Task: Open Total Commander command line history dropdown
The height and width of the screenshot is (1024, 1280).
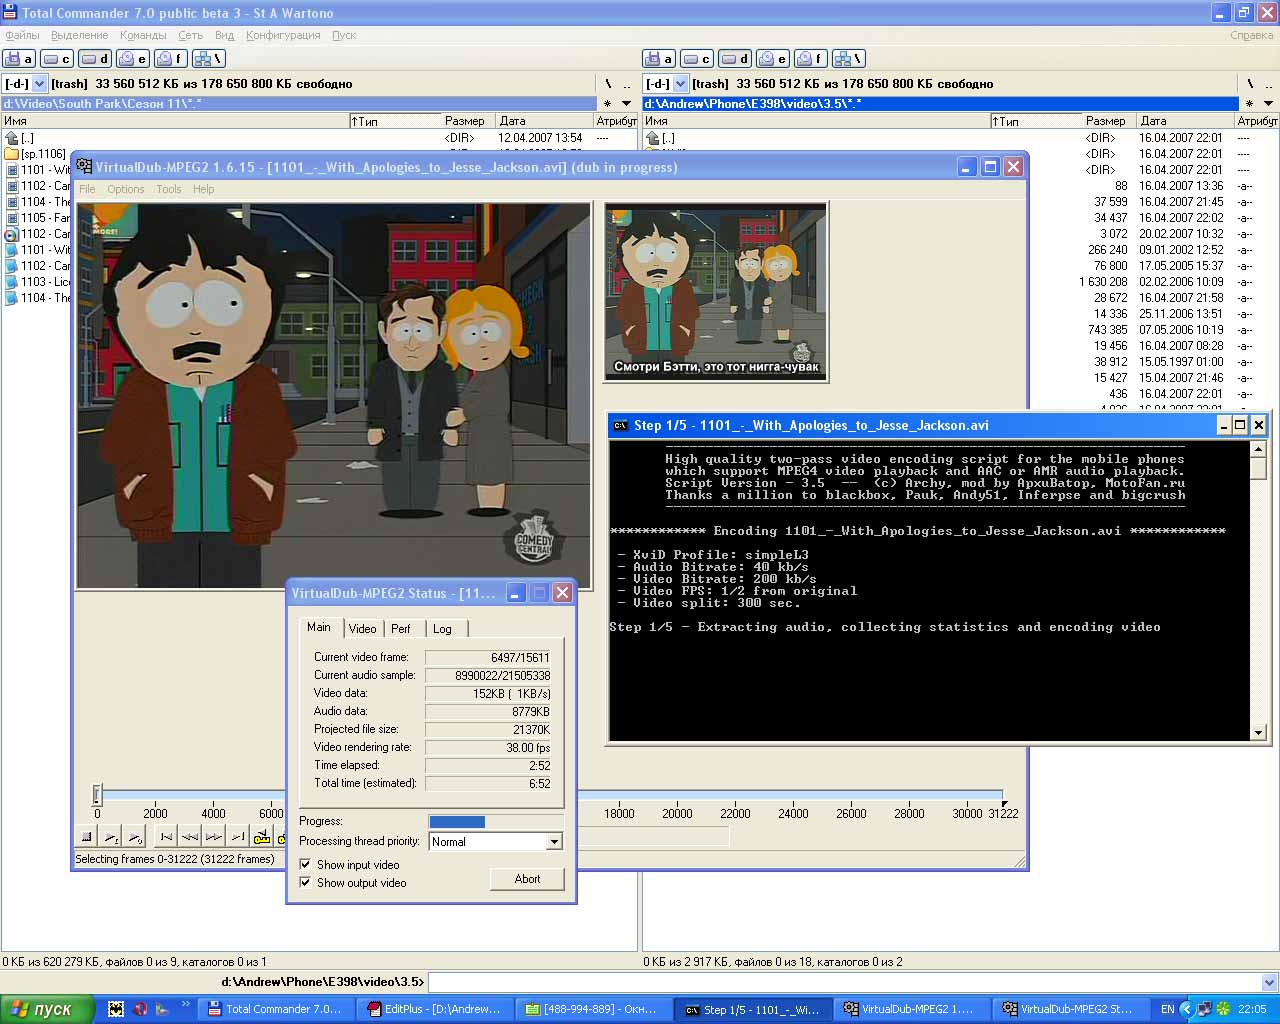Action: click(1269, 983)
